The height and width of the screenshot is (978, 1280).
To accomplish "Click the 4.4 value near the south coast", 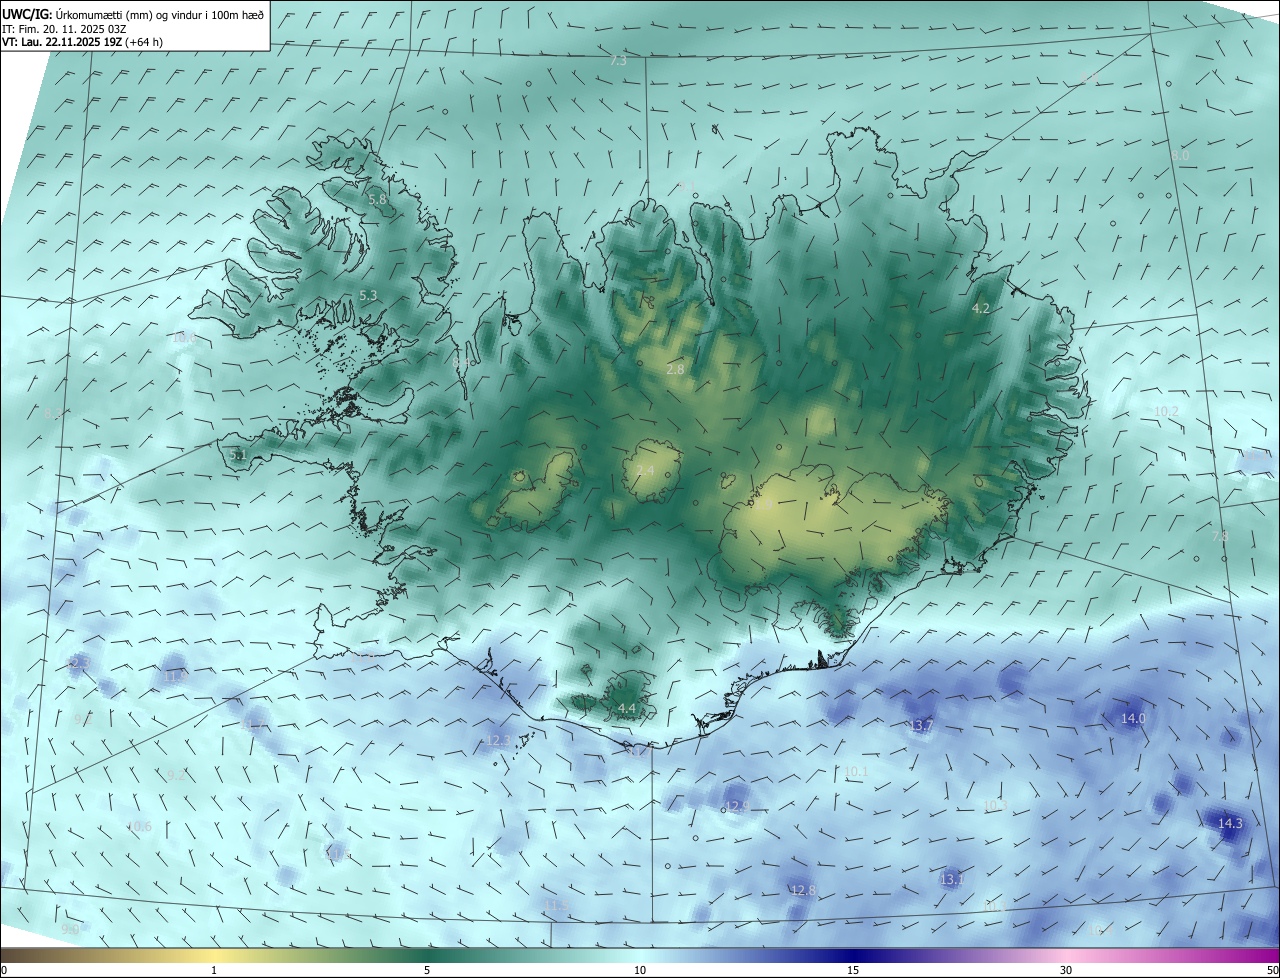I will point(627,709).
